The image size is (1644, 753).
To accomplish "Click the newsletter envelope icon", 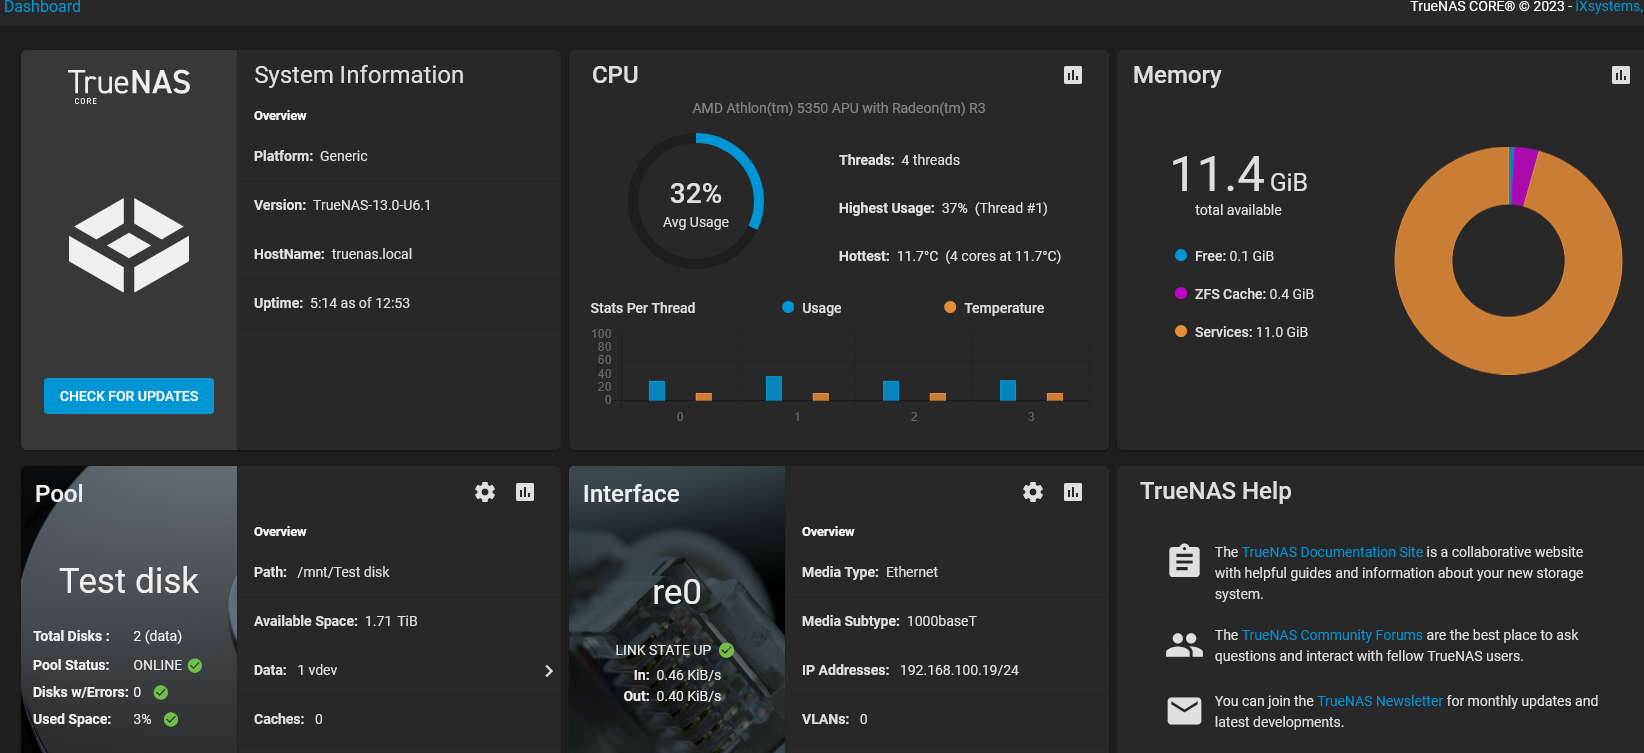I will (x=1184, y=711).
